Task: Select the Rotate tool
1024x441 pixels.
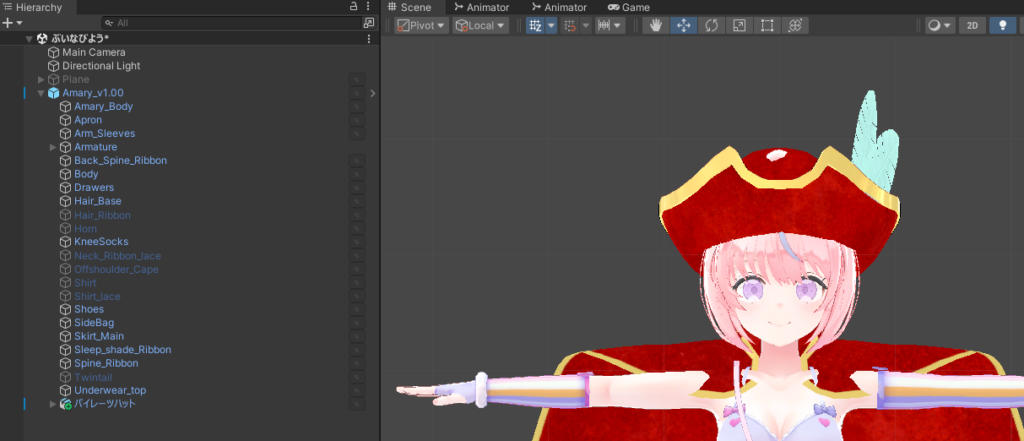Action: click(x=711, y=25)
